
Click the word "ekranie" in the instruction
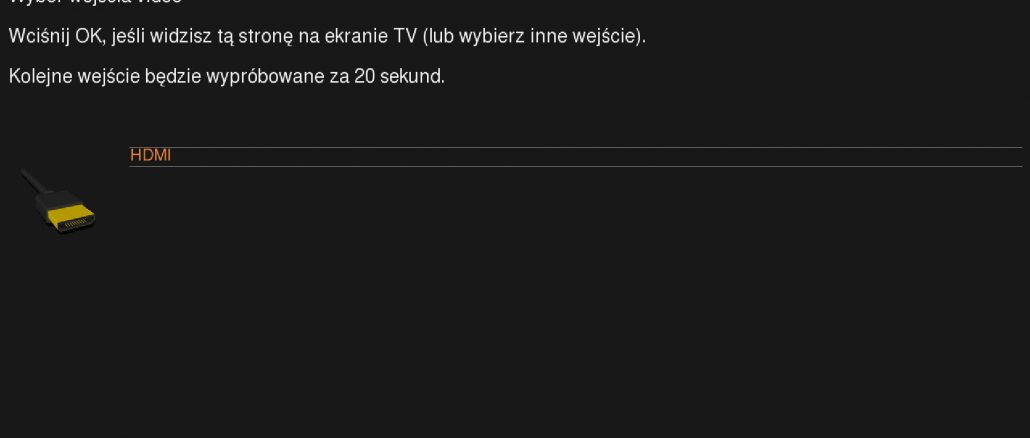coord(356,37)
